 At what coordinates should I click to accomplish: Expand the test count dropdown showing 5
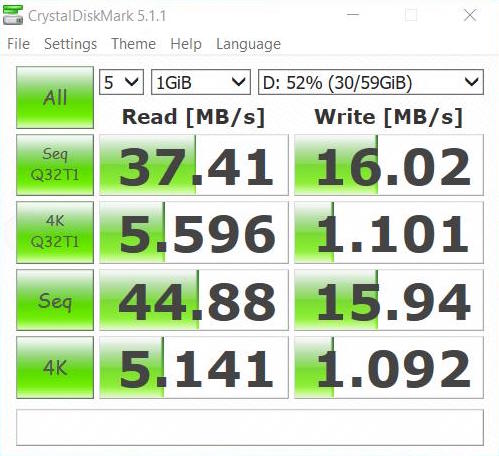pos(121,82)
